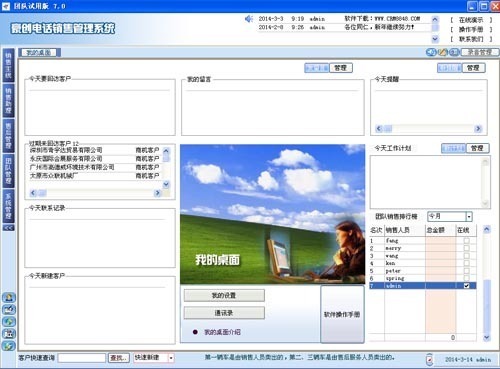Image resolution: width=500 pixels, height=369 pixels.
Task: Select the admin row in sales ranking
Action: pyautogui.click(x=423, y=286)
